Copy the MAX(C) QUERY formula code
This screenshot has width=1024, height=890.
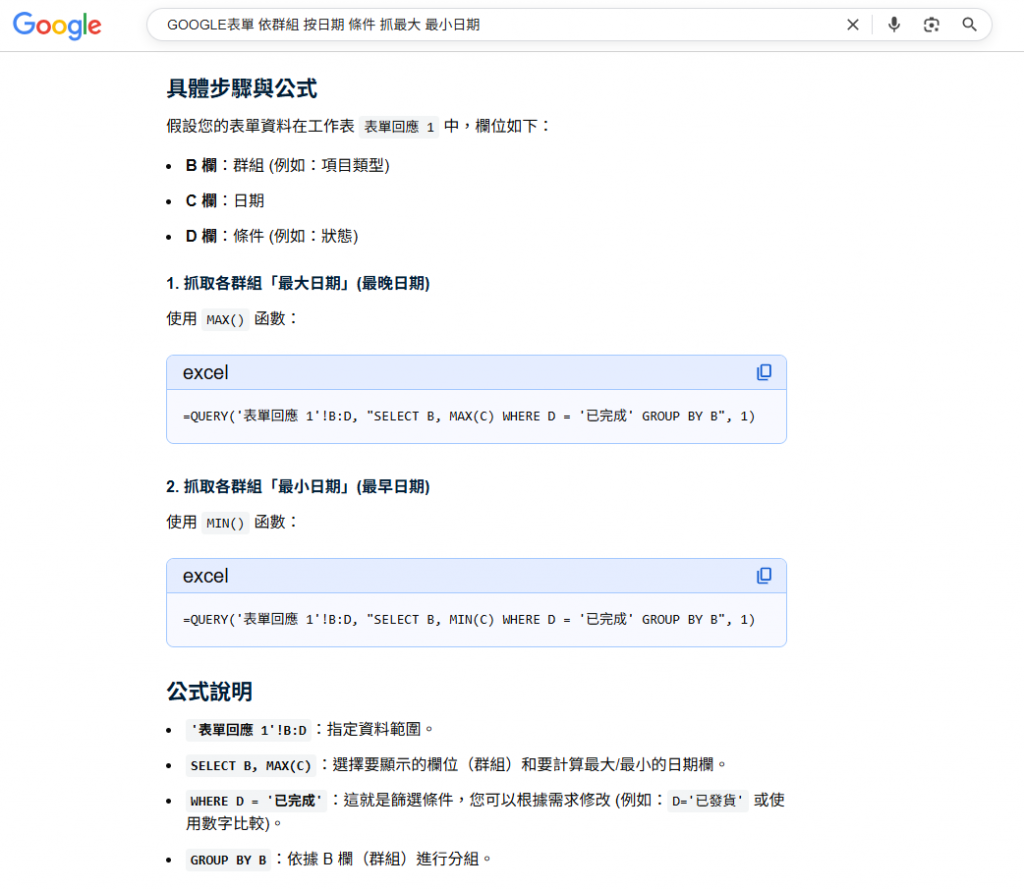[763, 372]
